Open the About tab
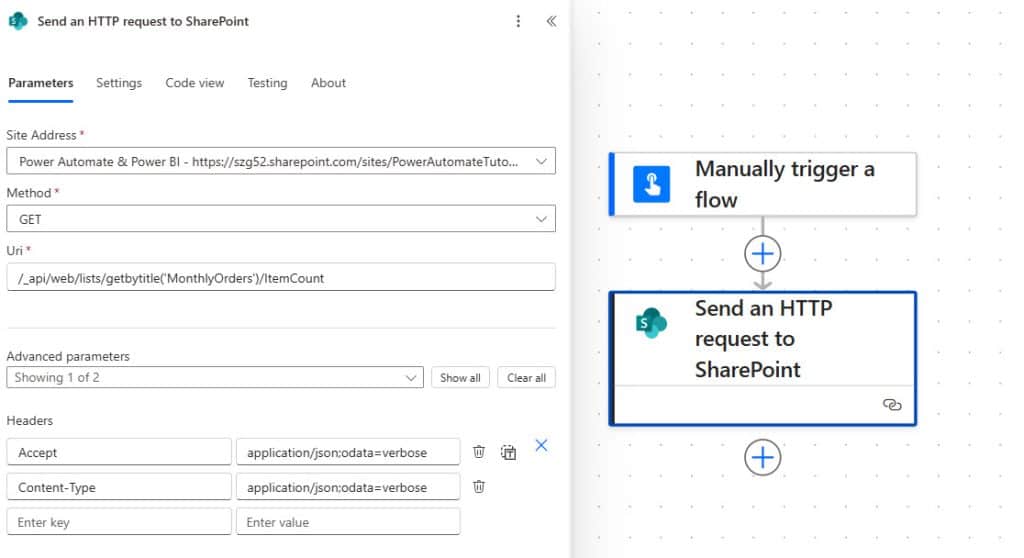The image size is (1024, 558). pyautogui.click(x=328, y=83)
